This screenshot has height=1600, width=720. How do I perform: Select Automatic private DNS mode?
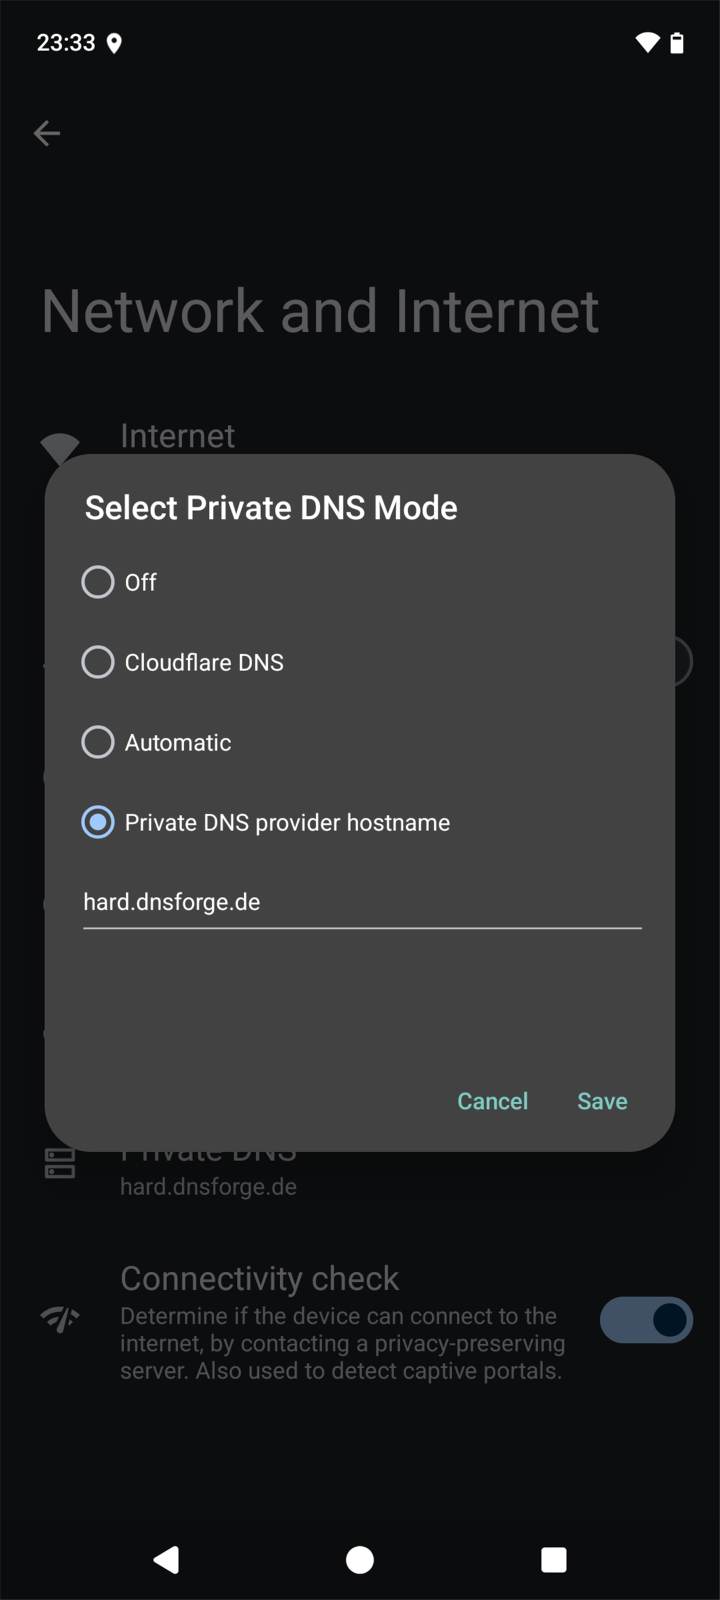pyautogui.click(x=98, y=742)
